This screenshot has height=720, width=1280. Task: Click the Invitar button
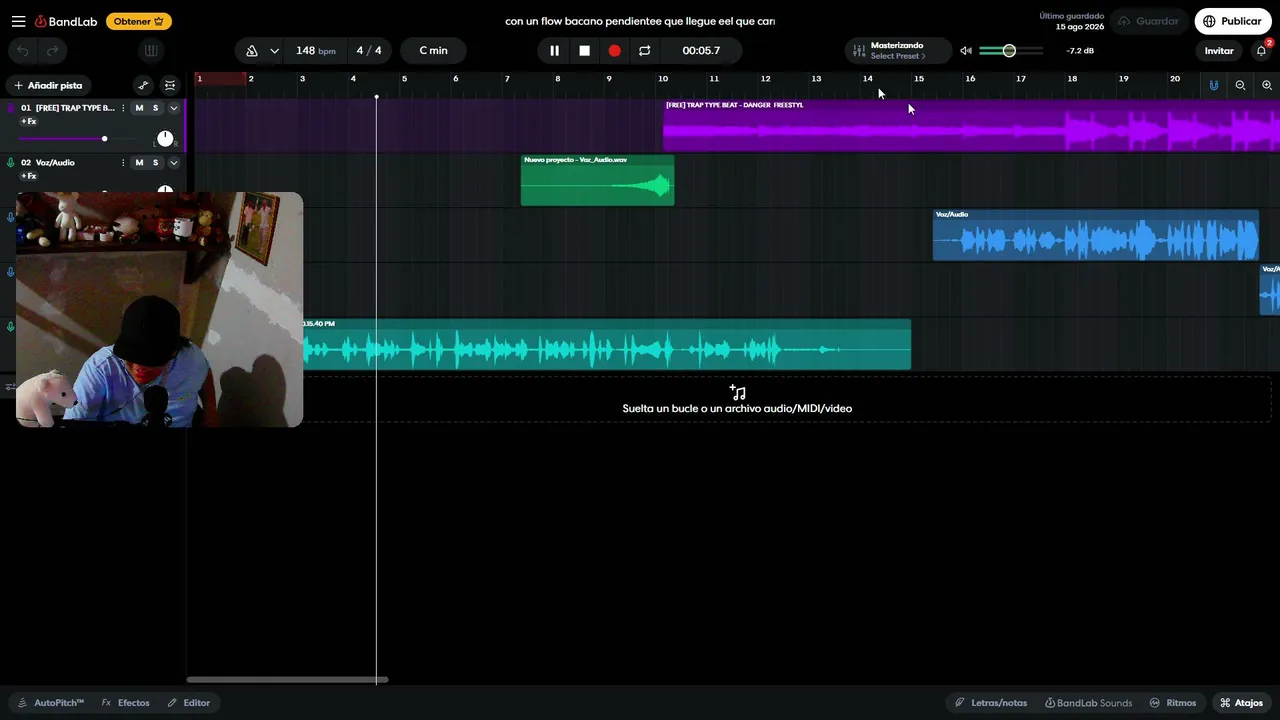(x=1219, y=51)
